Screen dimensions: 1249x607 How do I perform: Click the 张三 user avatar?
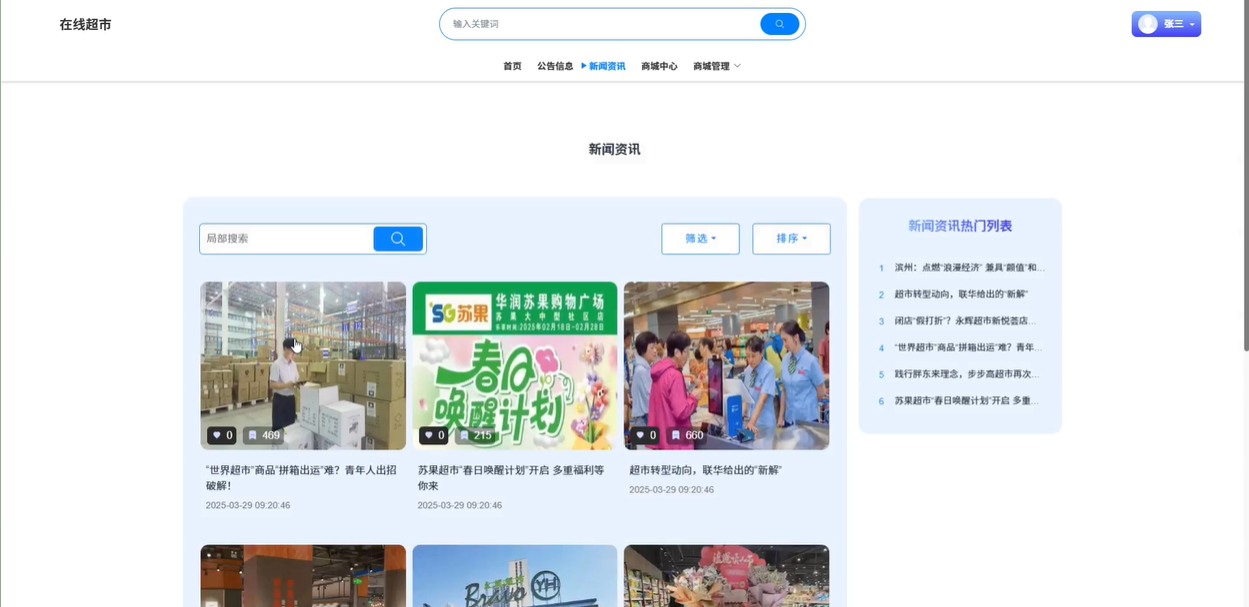click(1148, 24)
